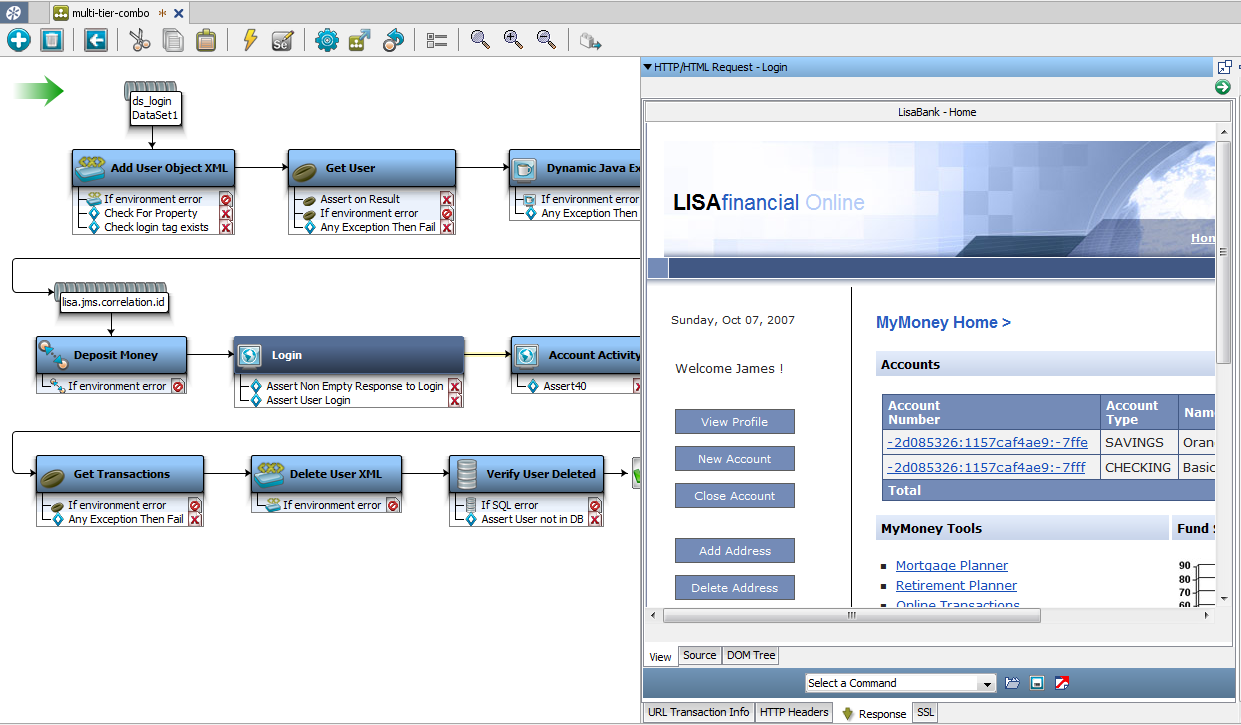Select the add new step plus icon
The height and width of the screenshot is (725, 1241).
pos(18,40)
